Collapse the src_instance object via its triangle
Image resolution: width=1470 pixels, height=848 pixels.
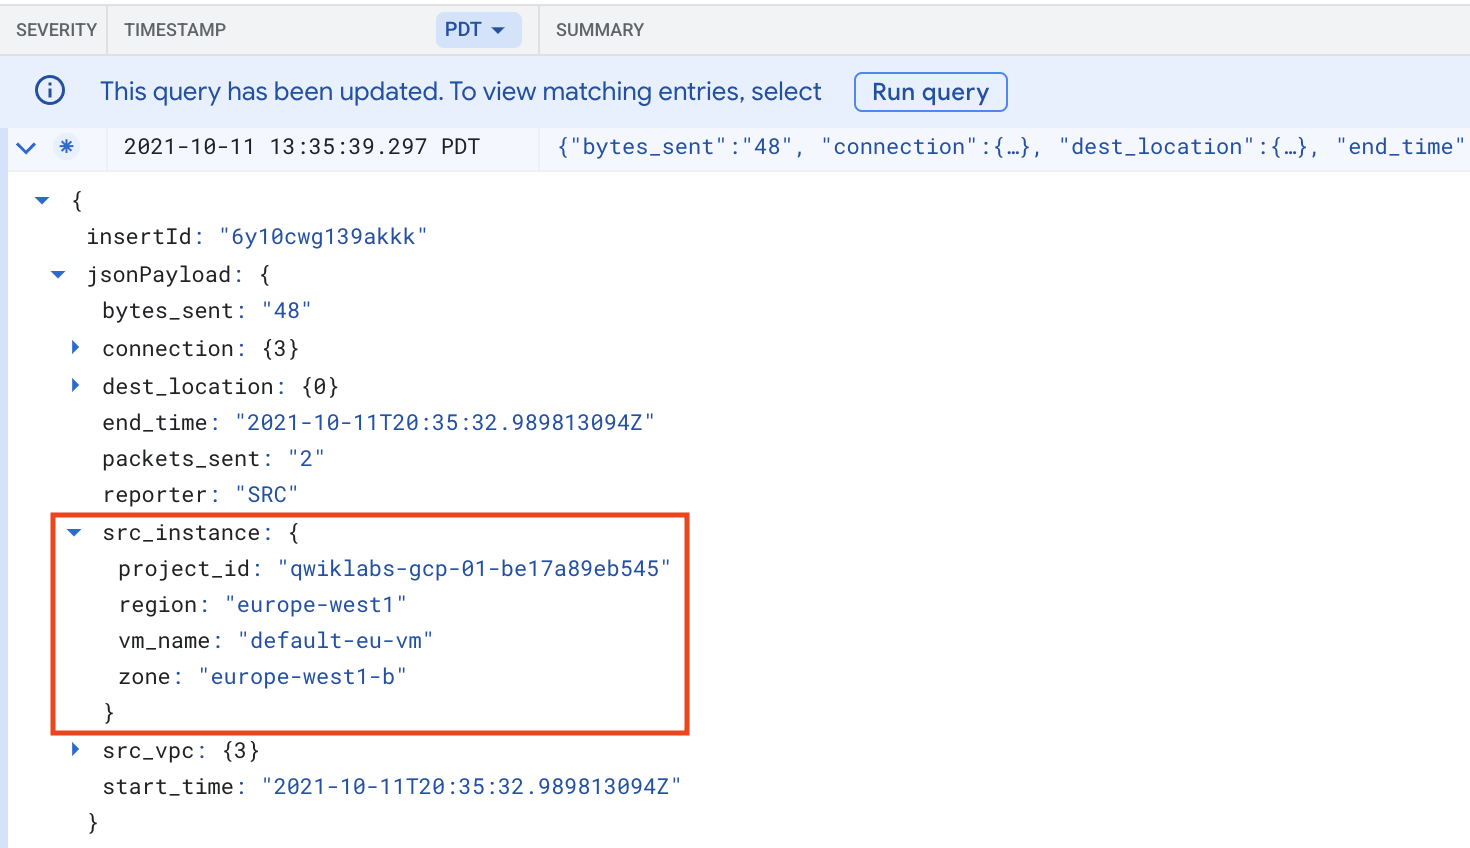(73, 532)
